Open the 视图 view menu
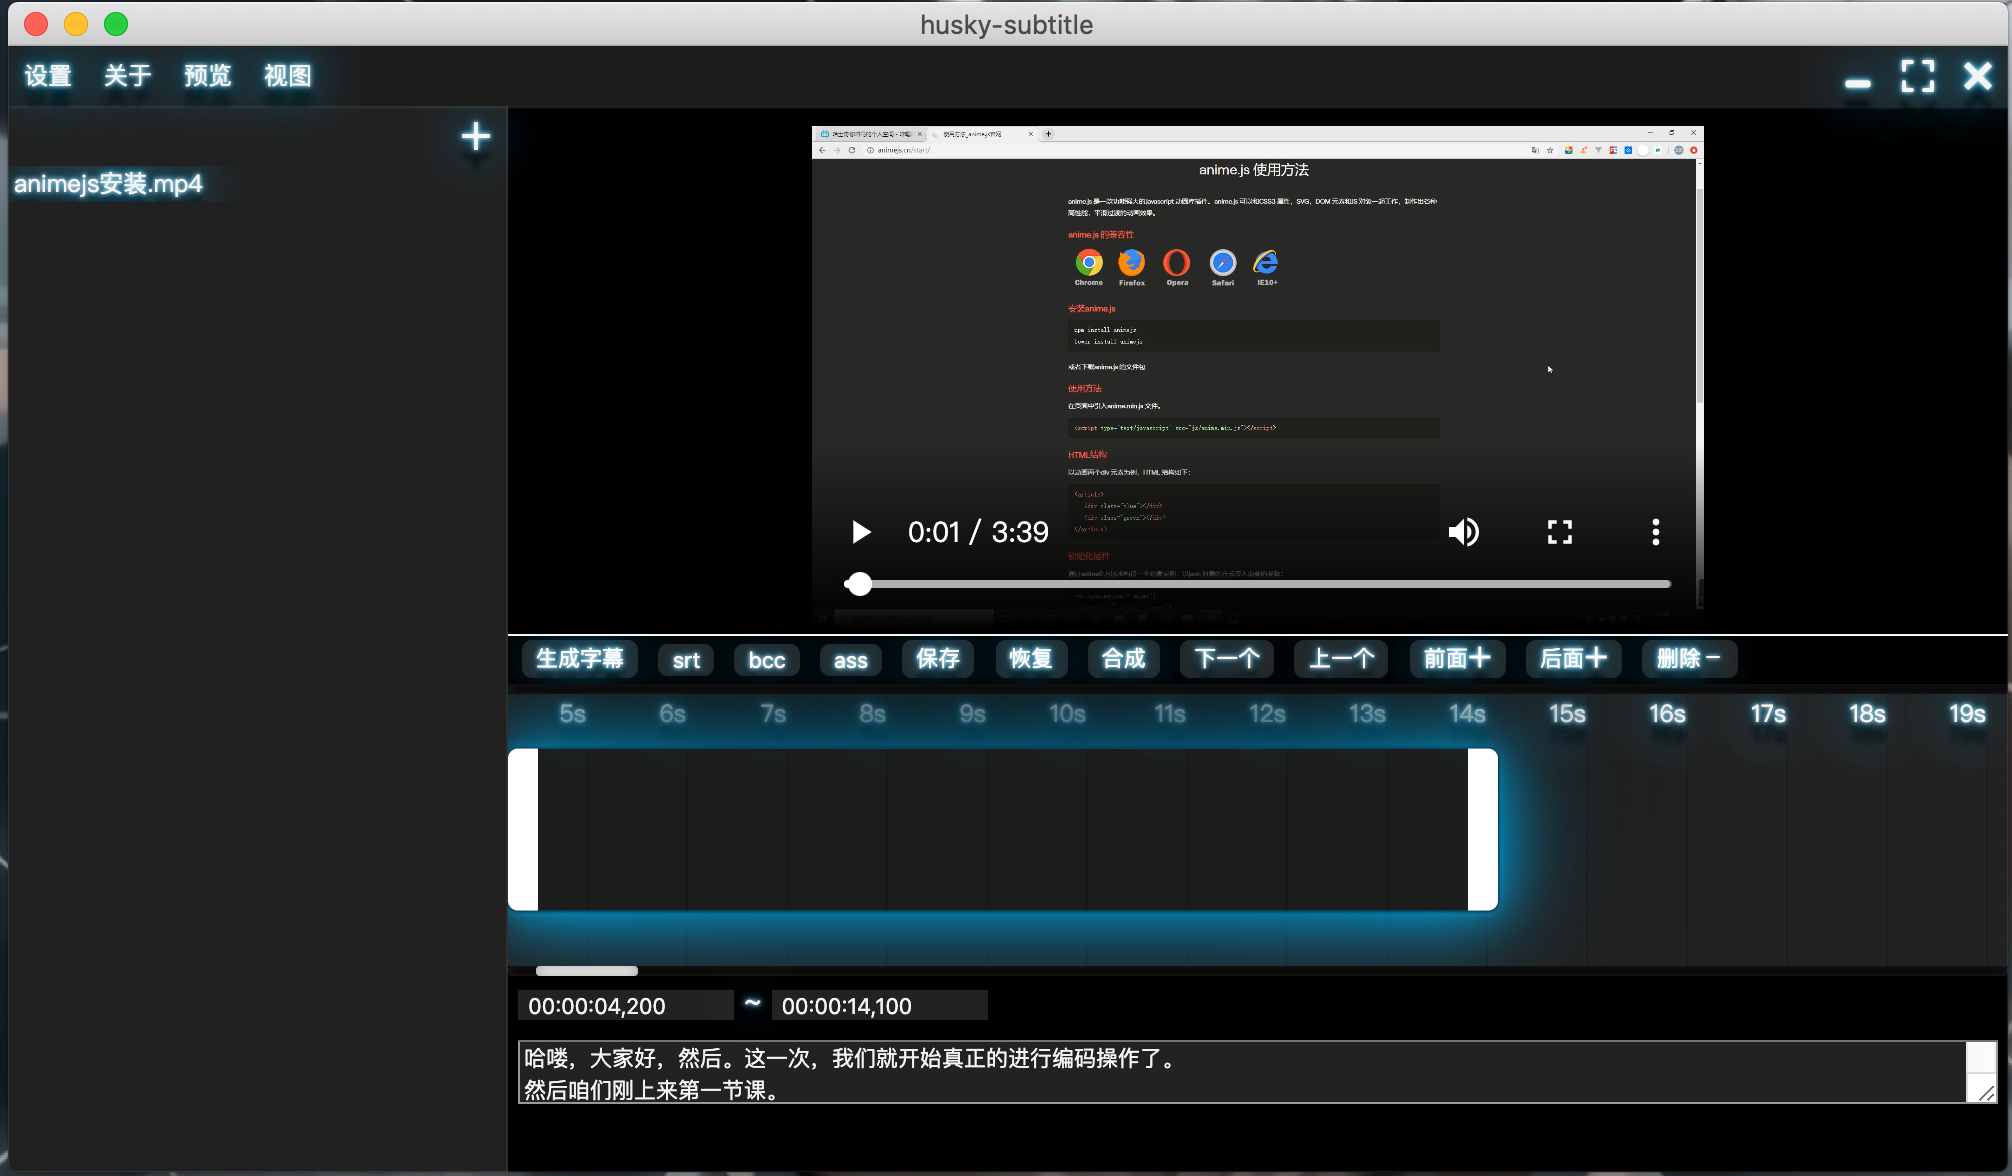This screenshot has height=1176, width=2012. (288, 76)
